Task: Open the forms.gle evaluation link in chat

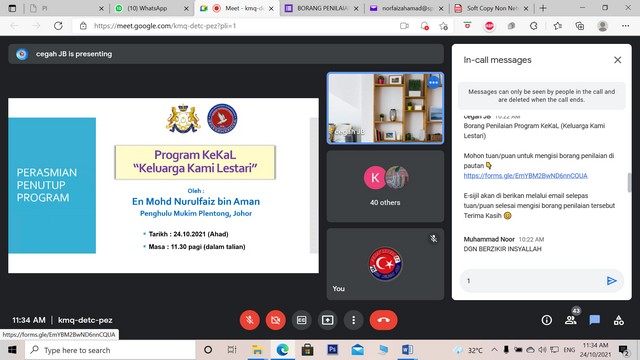Action: click(x=525, y=176)
